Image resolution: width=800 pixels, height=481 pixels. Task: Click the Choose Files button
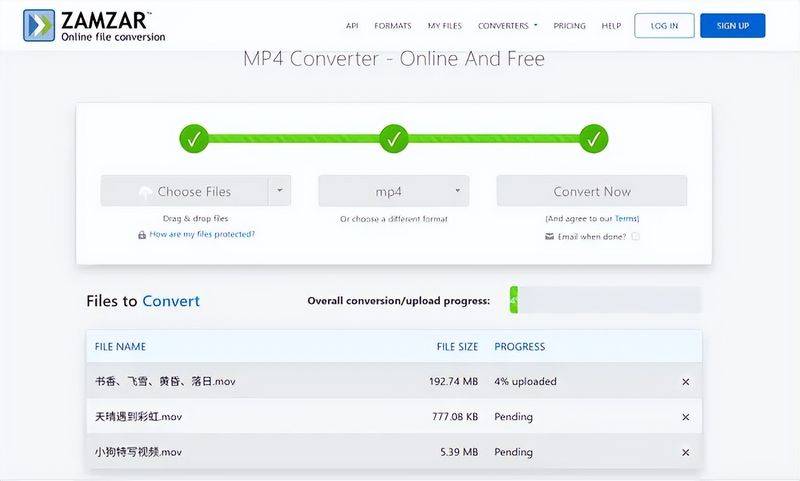point(184,191)
